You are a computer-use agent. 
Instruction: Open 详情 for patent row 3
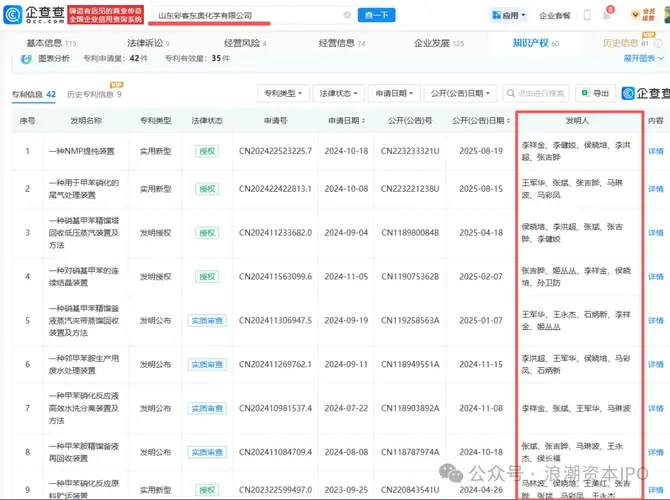click(x=655, y=233)
